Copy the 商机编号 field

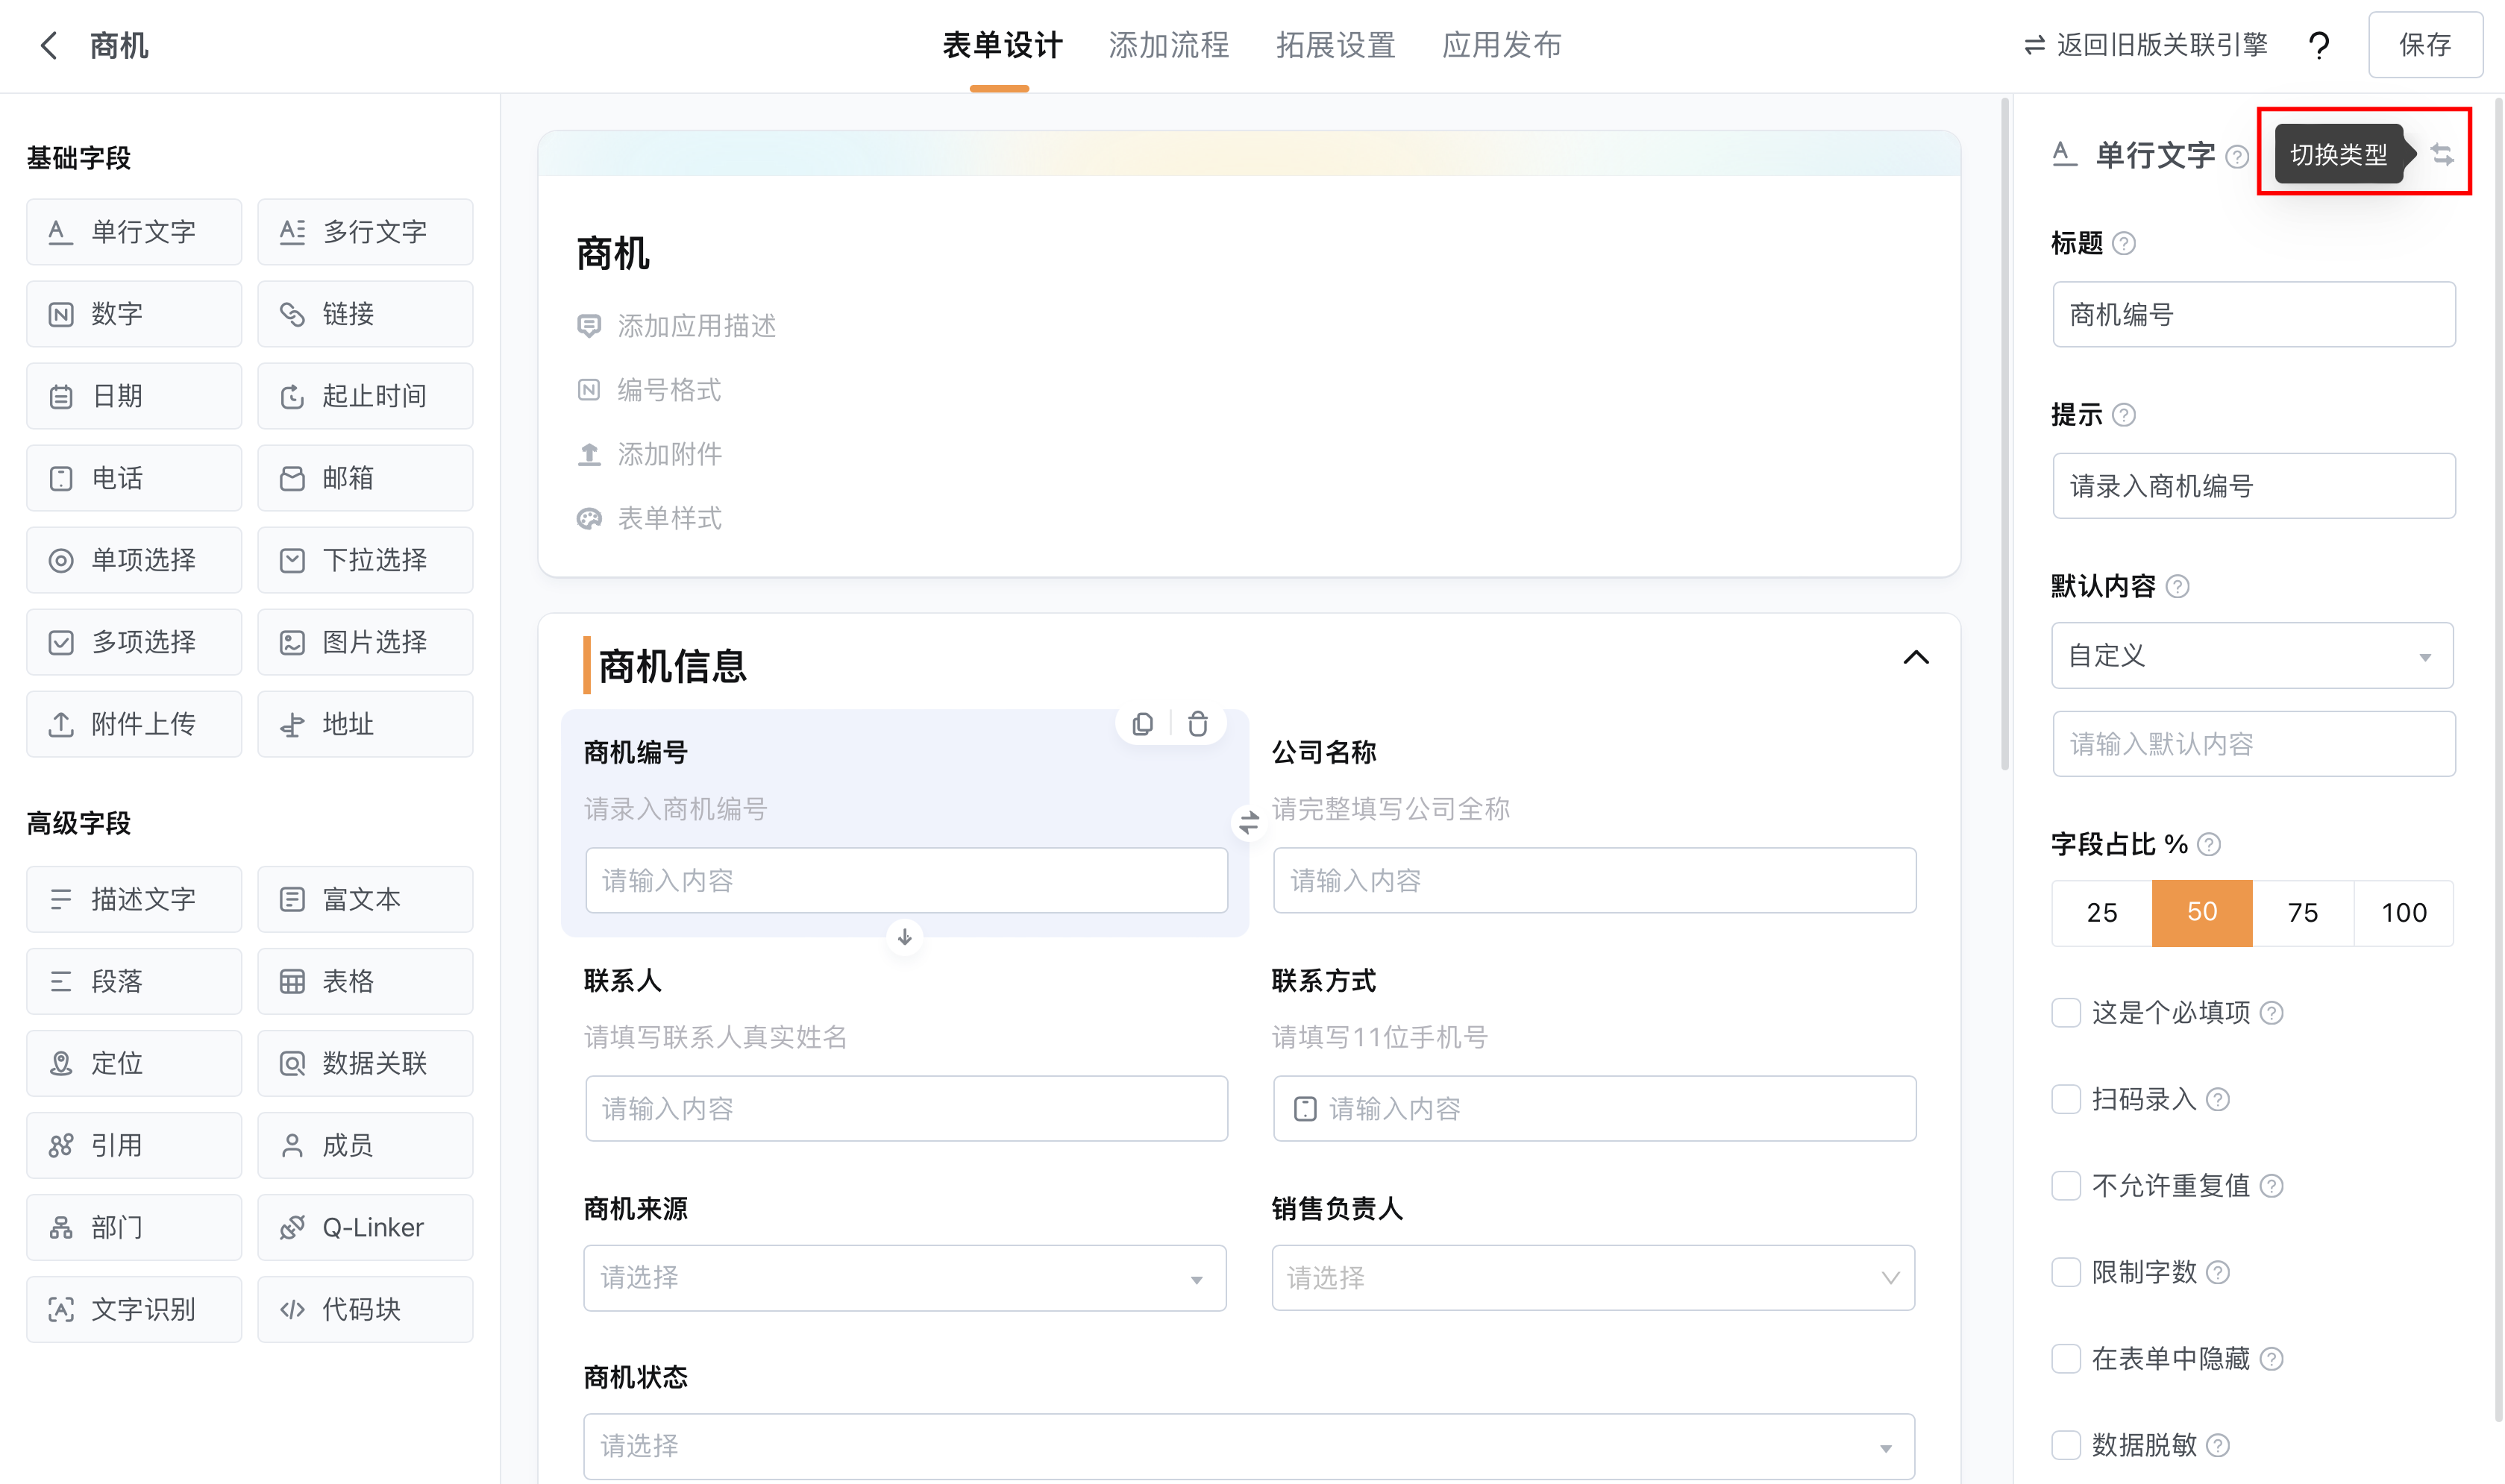[x=1142, y=723]
